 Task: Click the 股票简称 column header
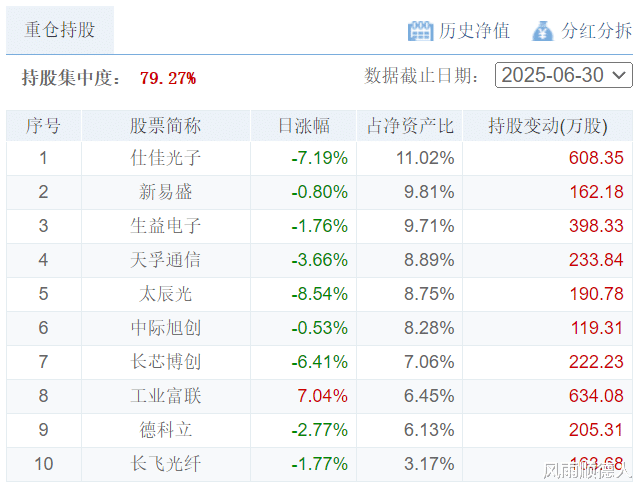click(166, 126)
